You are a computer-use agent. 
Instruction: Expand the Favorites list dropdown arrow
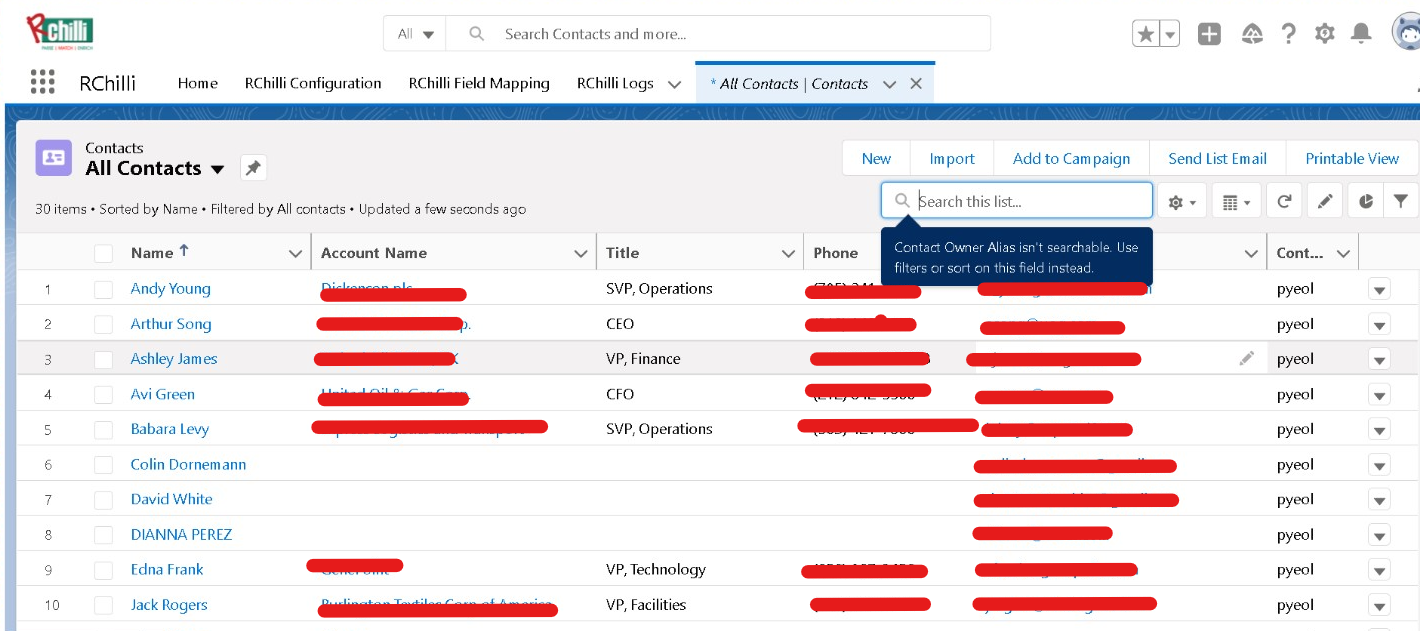(1171, 34)
